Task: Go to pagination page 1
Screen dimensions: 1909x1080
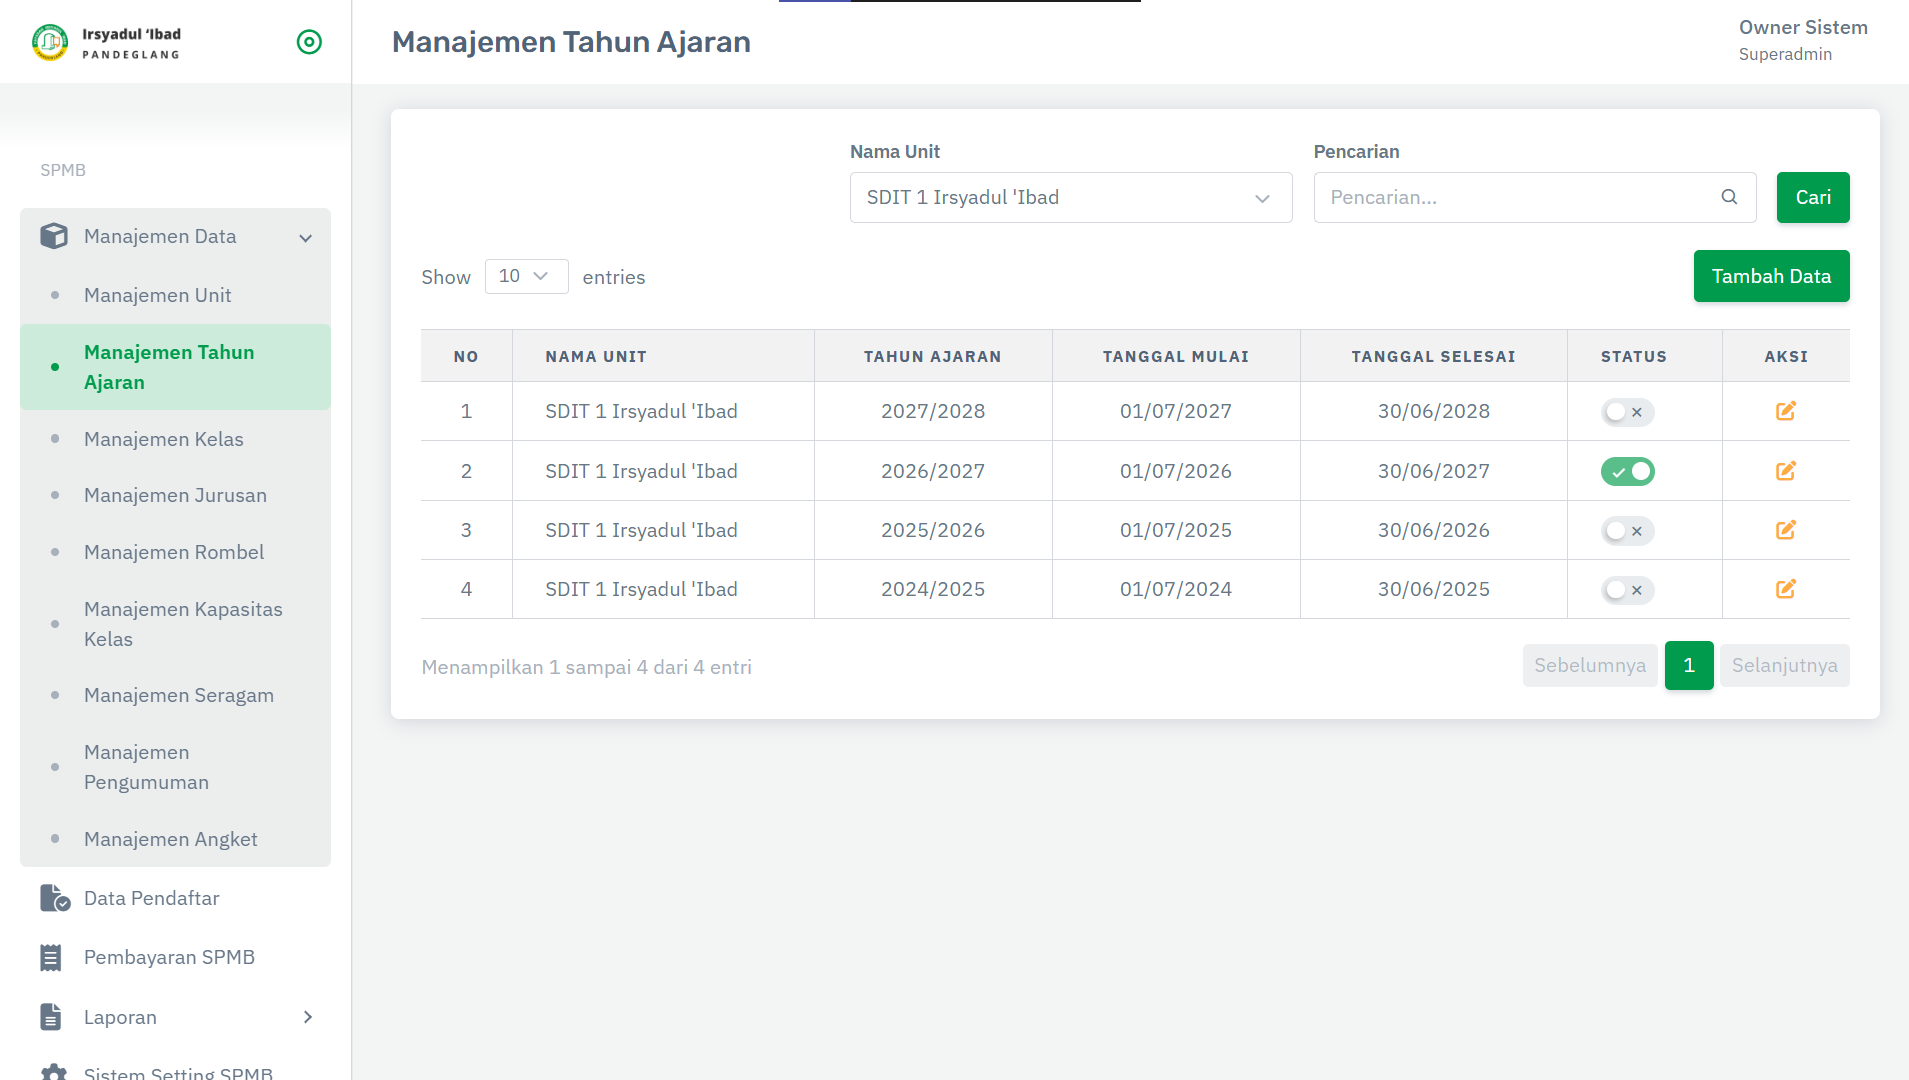Action: pyautogui.click(x=1689, y=665)
